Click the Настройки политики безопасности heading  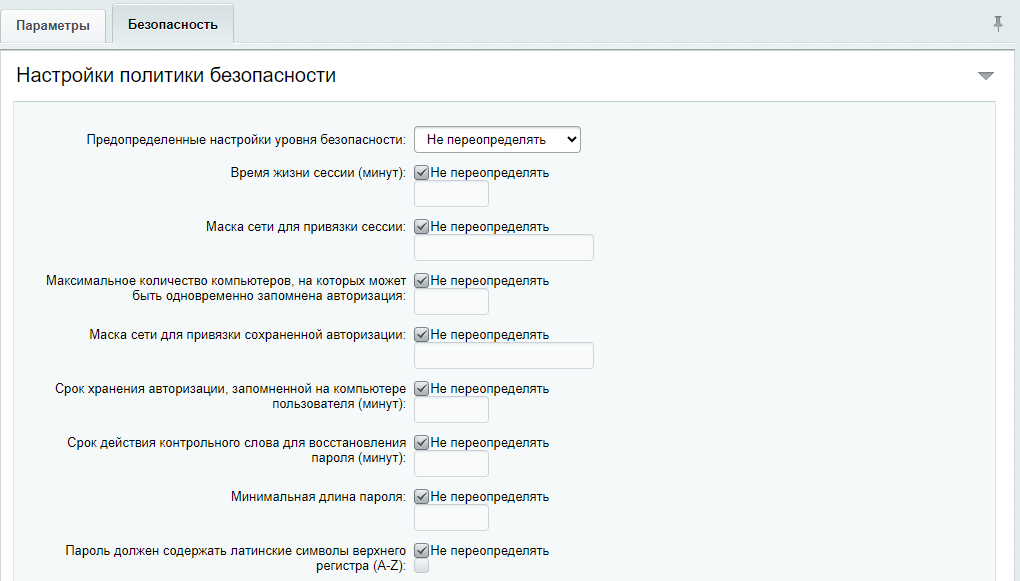coord(176,75)
